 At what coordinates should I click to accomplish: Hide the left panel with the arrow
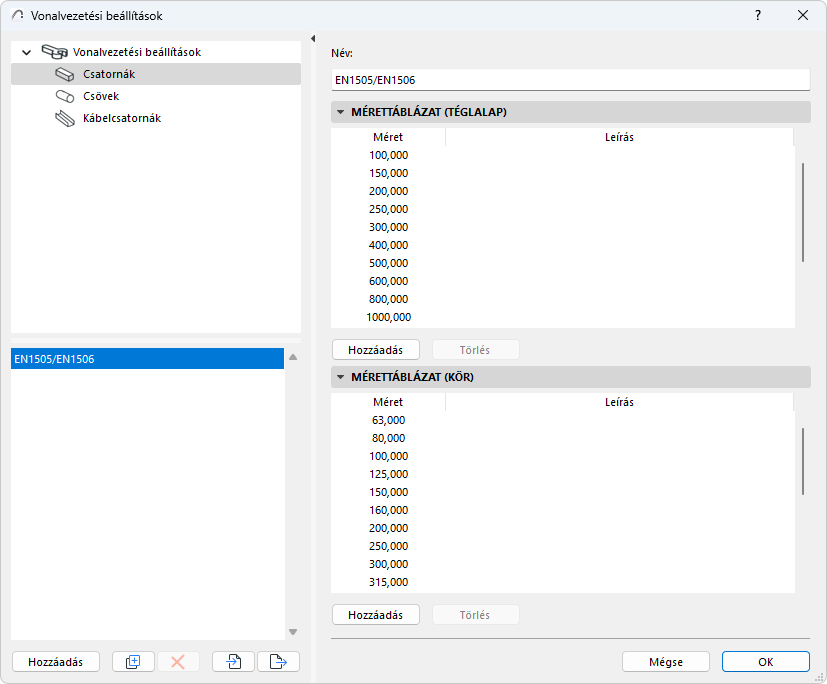[314, 39]
